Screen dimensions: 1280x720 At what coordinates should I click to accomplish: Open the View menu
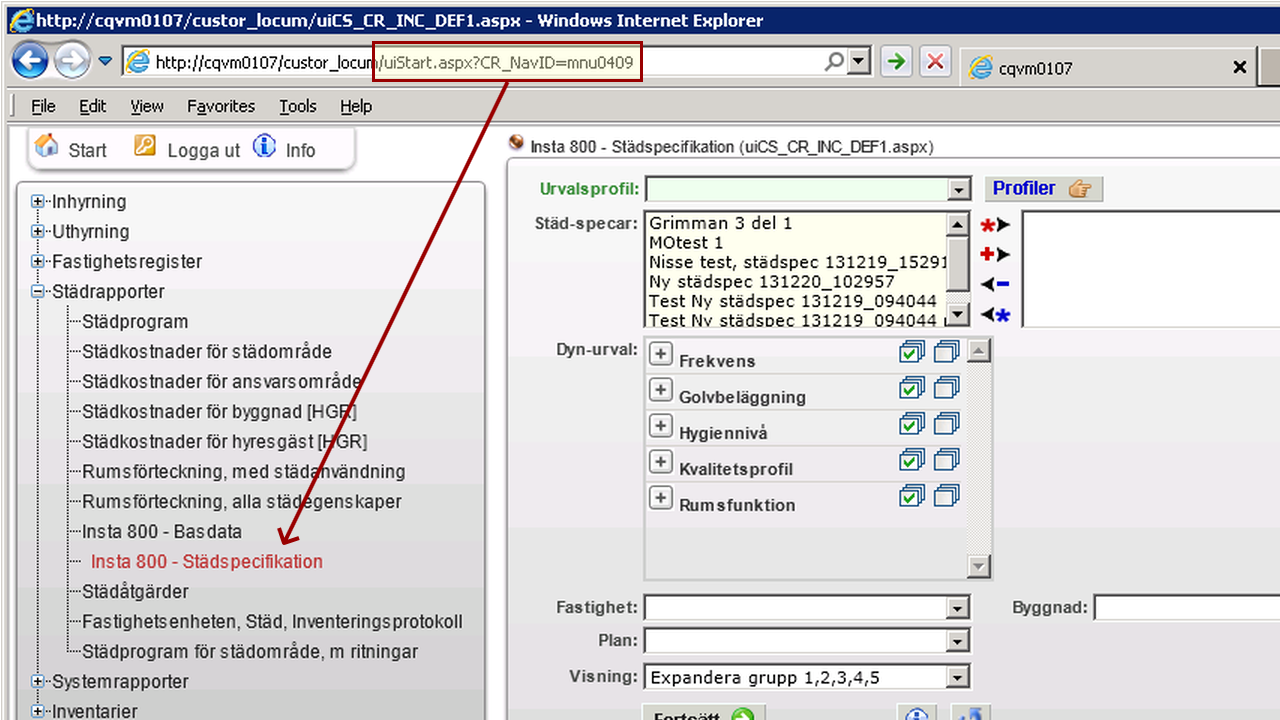147,106
